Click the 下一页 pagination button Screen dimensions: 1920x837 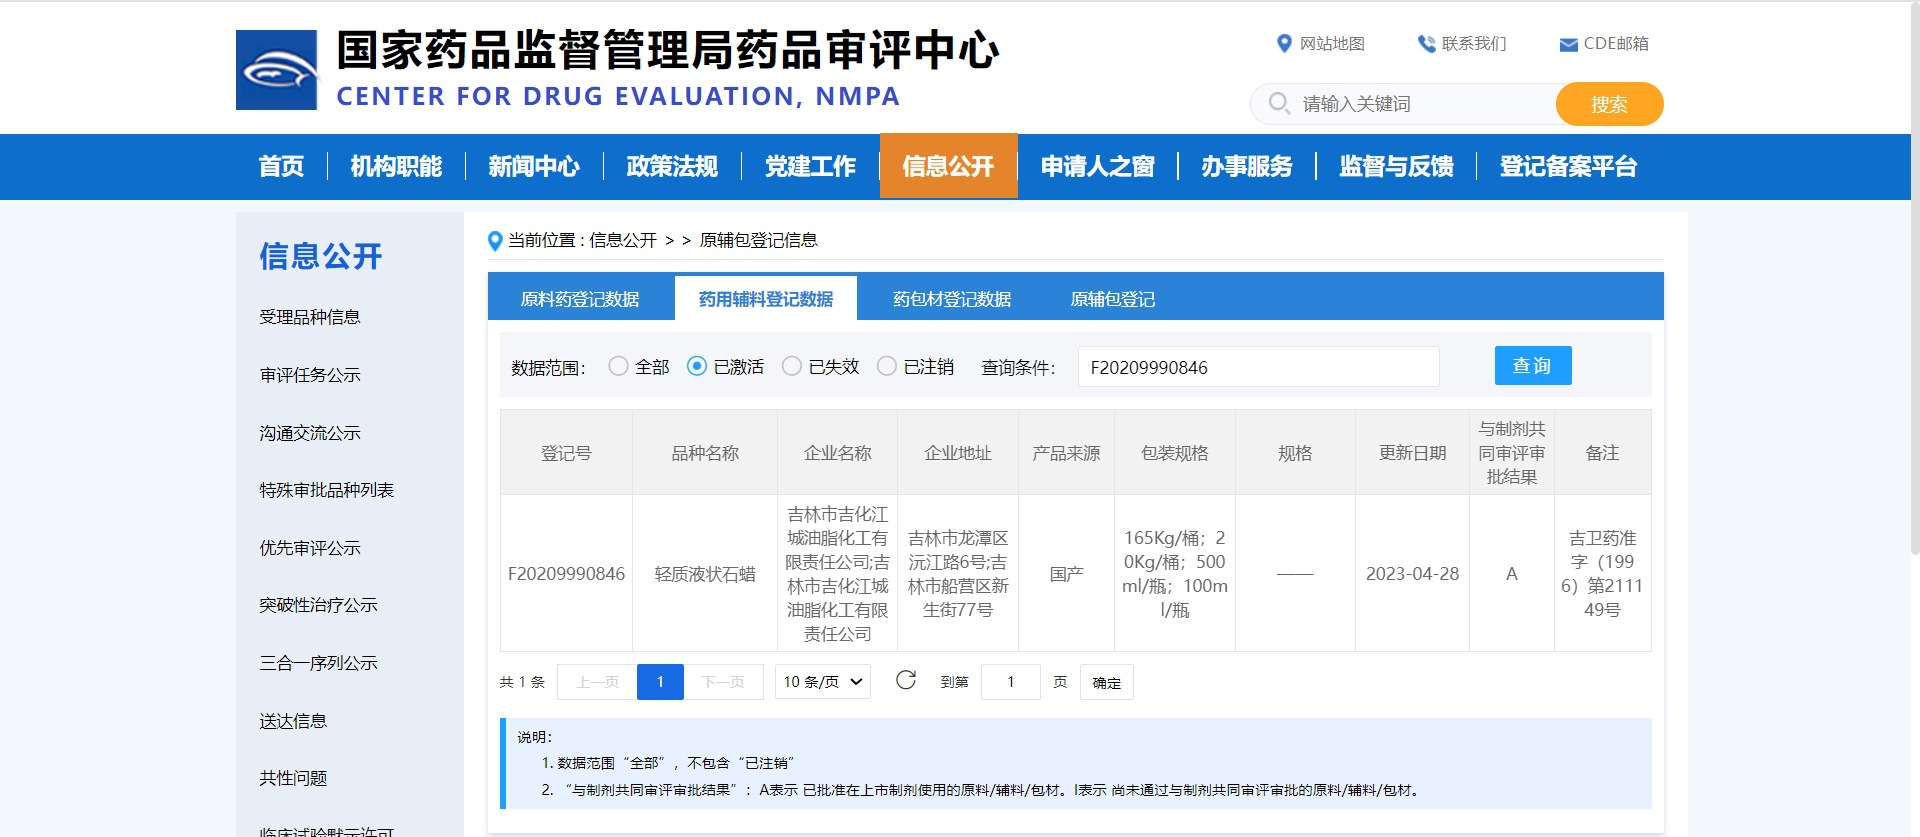pyautogui.click(x=723, y=682)
